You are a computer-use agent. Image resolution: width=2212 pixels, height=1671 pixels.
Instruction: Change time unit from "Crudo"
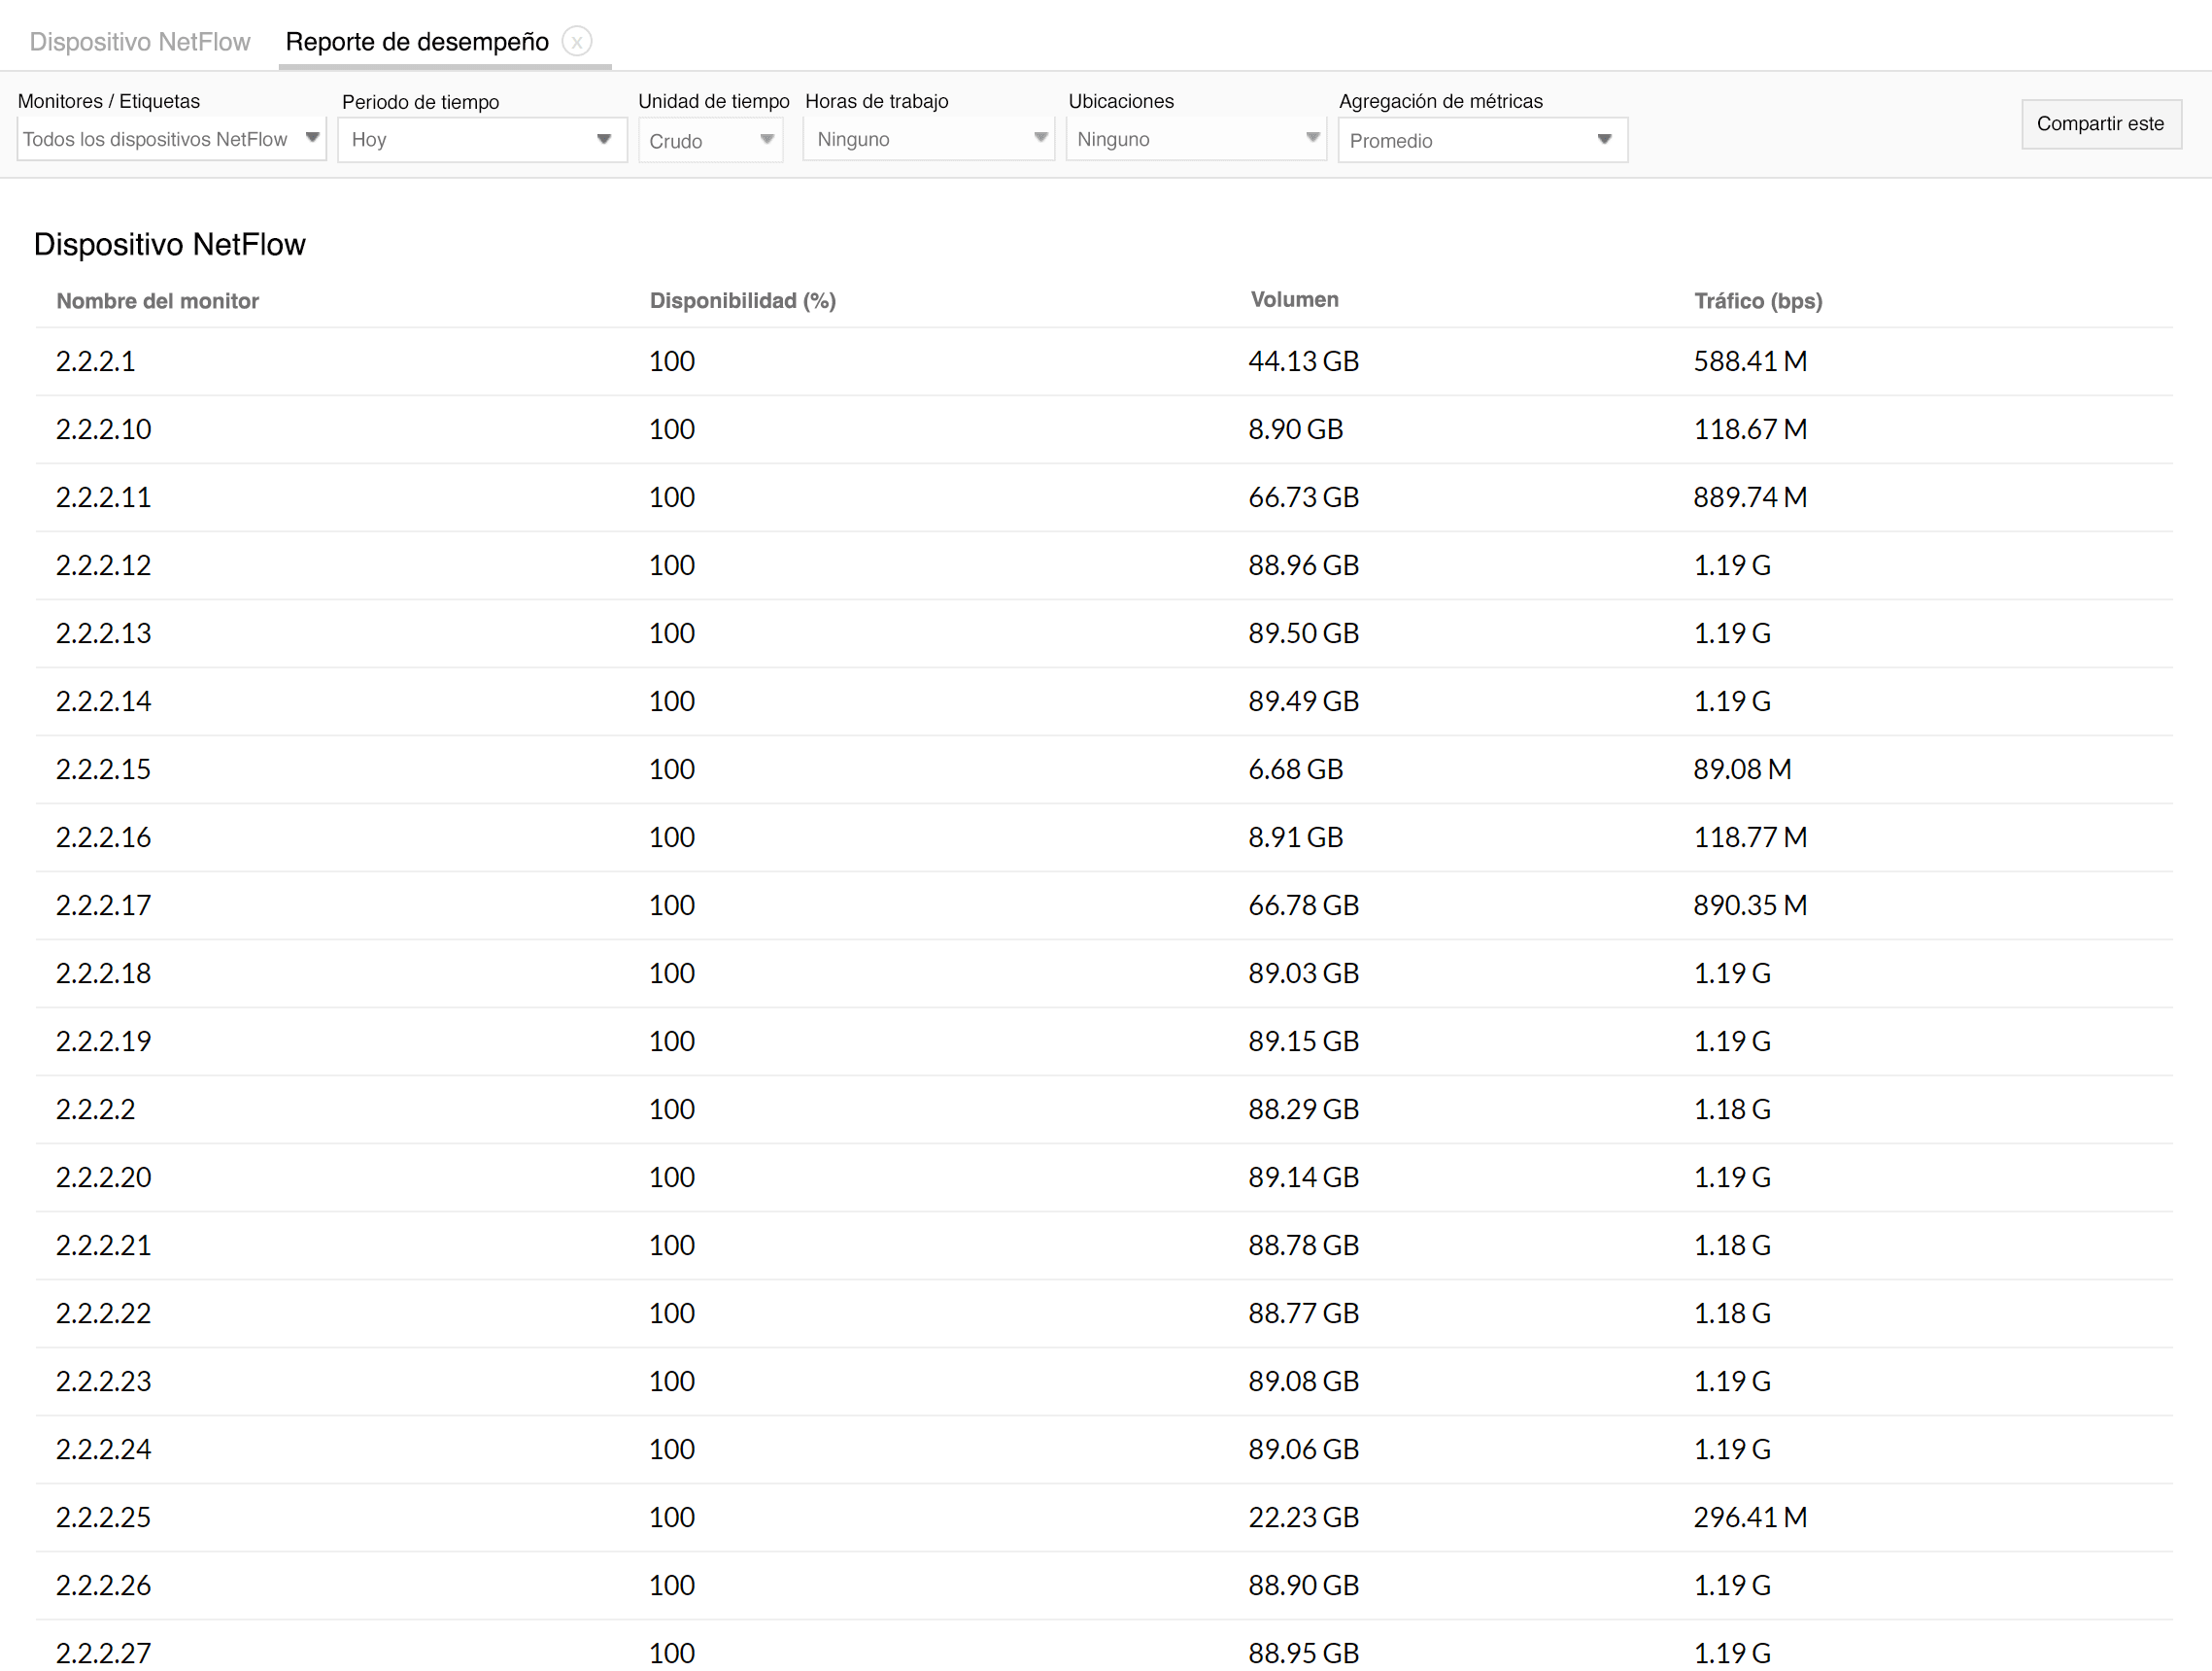pyautogui.click(x=700, y=140)
